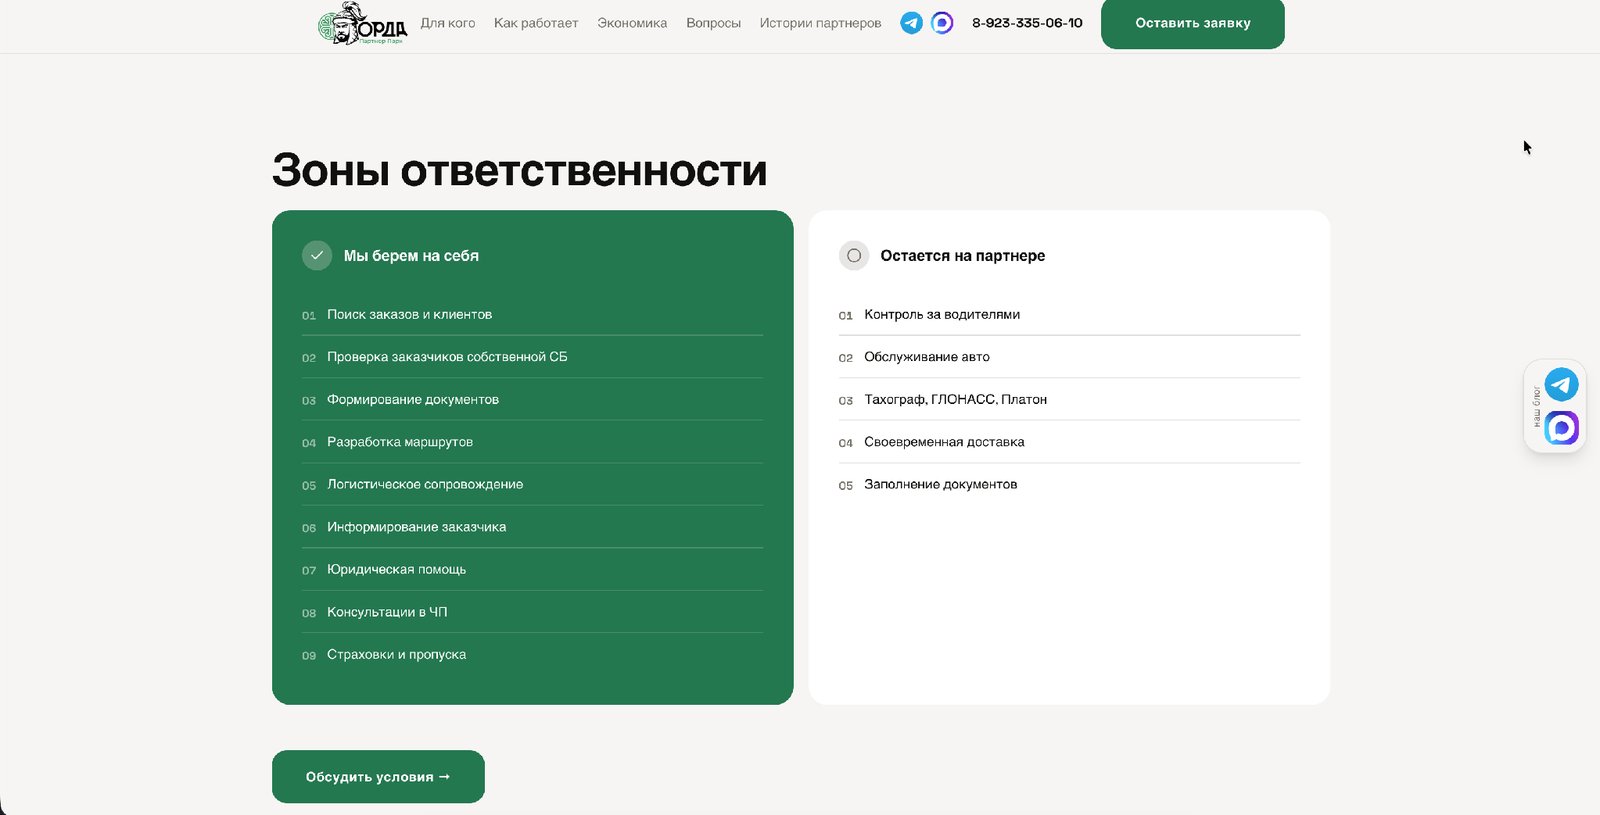Click the Формирование документов item
The width and height of the screenshot is (1600, 815).
pos(532,399)
